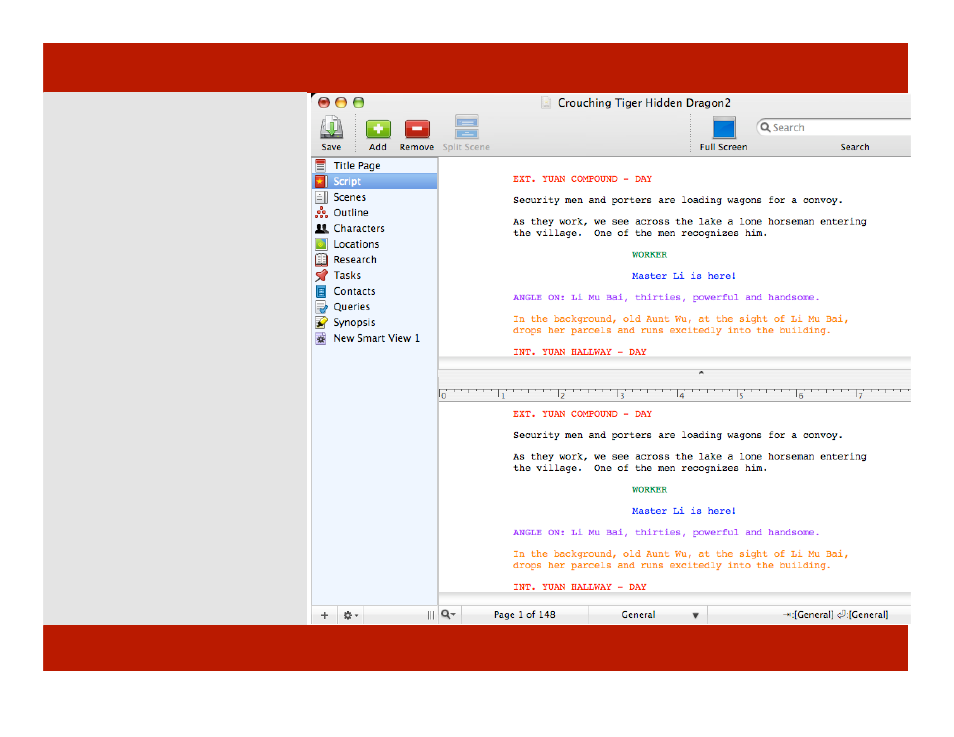Open the Title Page icon in the sidebar
This screenshot has height=737, width=954.
pyautogui.click(x=321, y=166)
